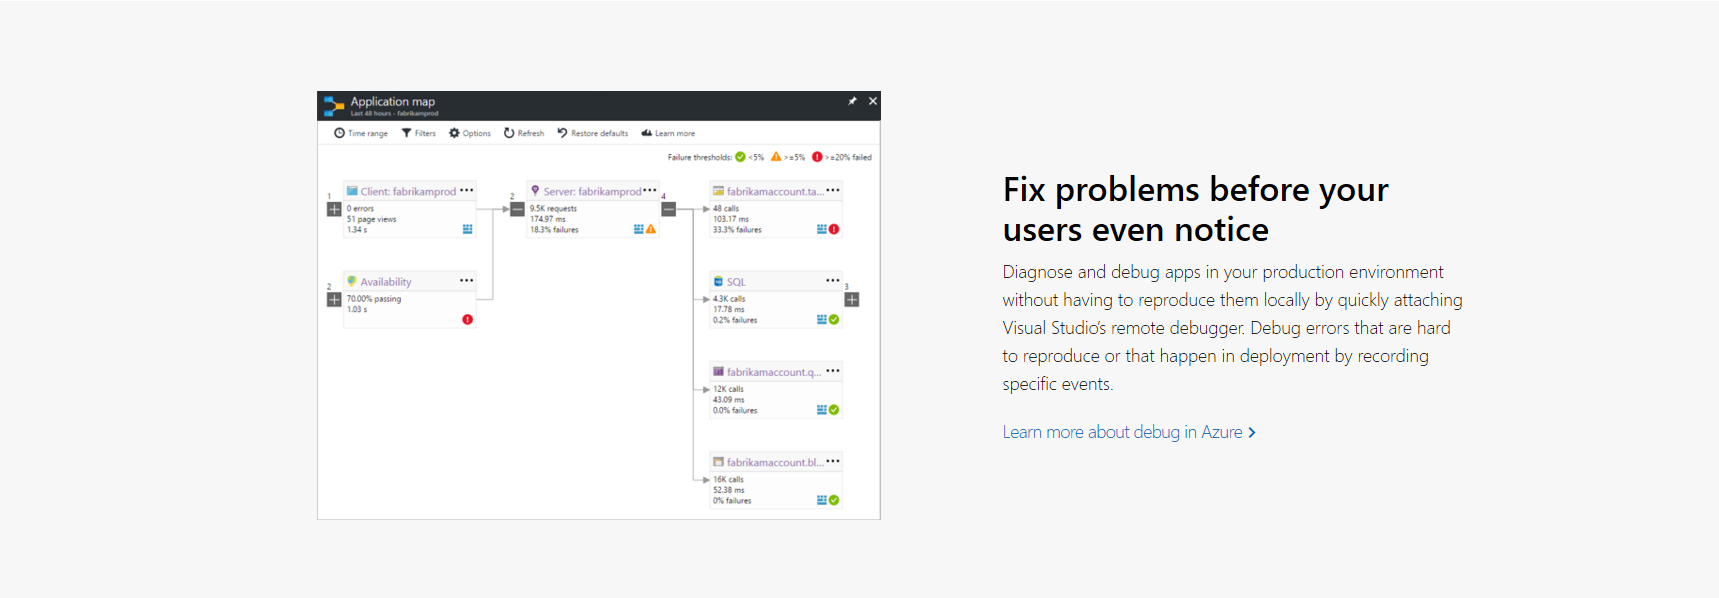Click the orange warning triangle in Server node

pos(651,229)
